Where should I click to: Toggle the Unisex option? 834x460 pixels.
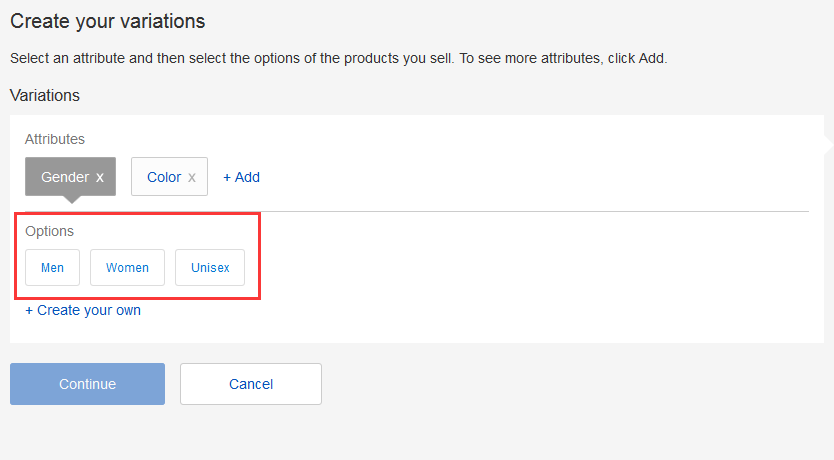tap(210, 268)
